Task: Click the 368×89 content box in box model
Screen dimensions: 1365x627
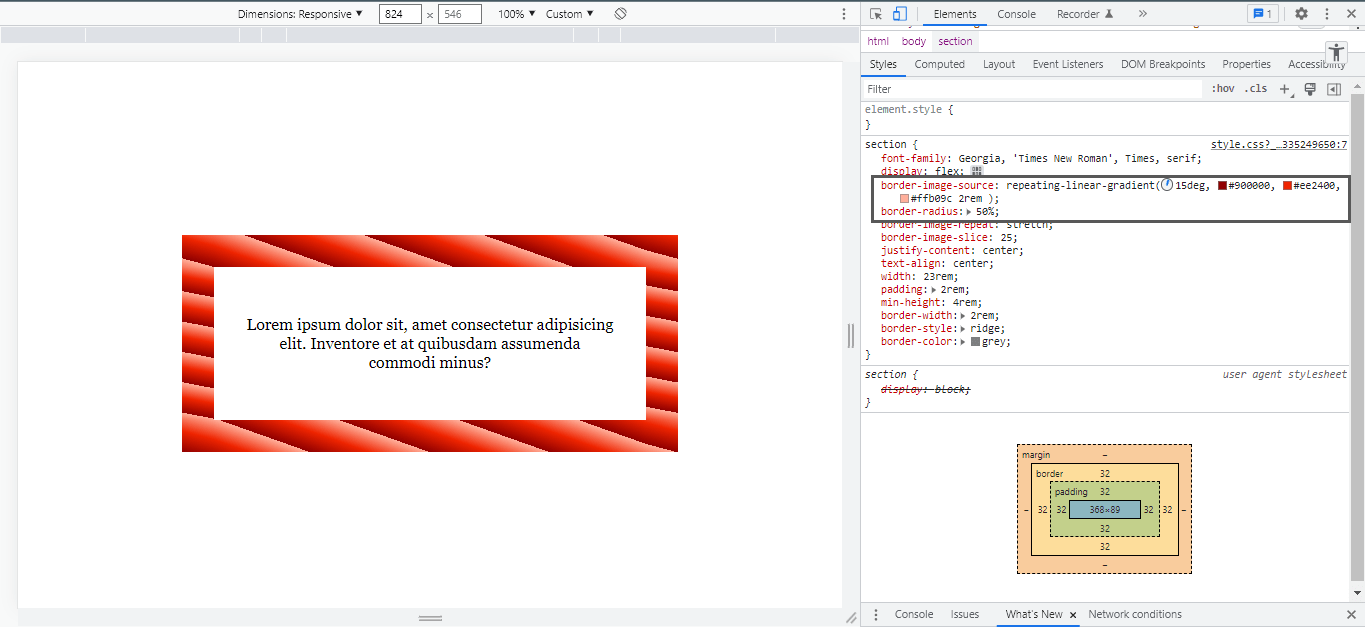Action: pyautogui.click(x=1104, y=510)
